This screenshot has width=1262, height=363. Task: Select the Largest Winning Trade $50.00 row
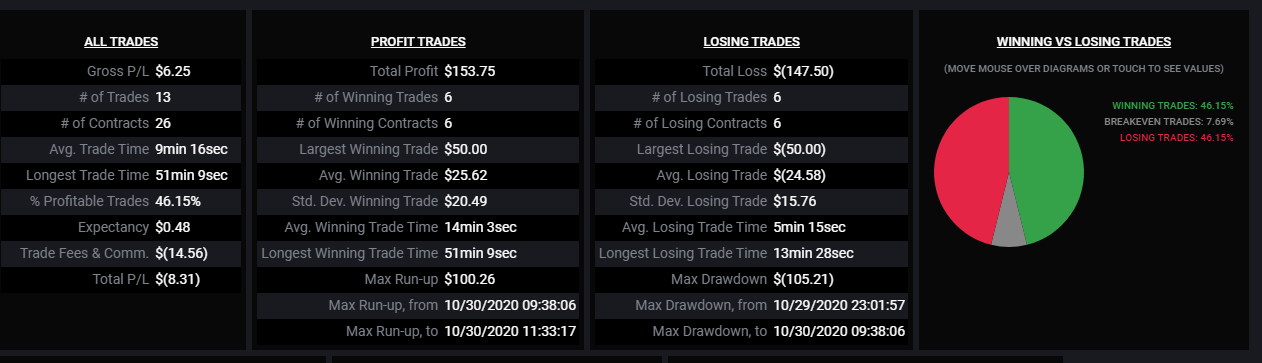418,150
